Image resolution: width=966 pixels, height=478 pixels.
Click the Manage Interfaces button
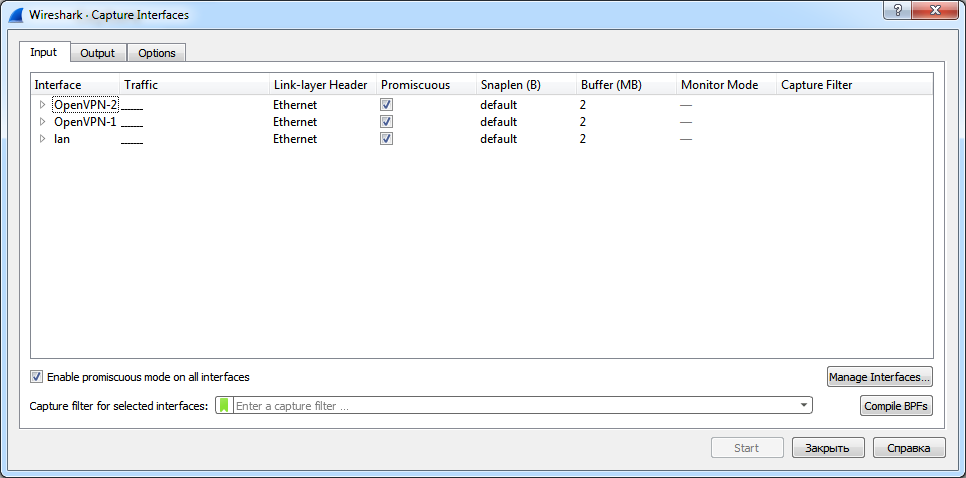point(880,376)
